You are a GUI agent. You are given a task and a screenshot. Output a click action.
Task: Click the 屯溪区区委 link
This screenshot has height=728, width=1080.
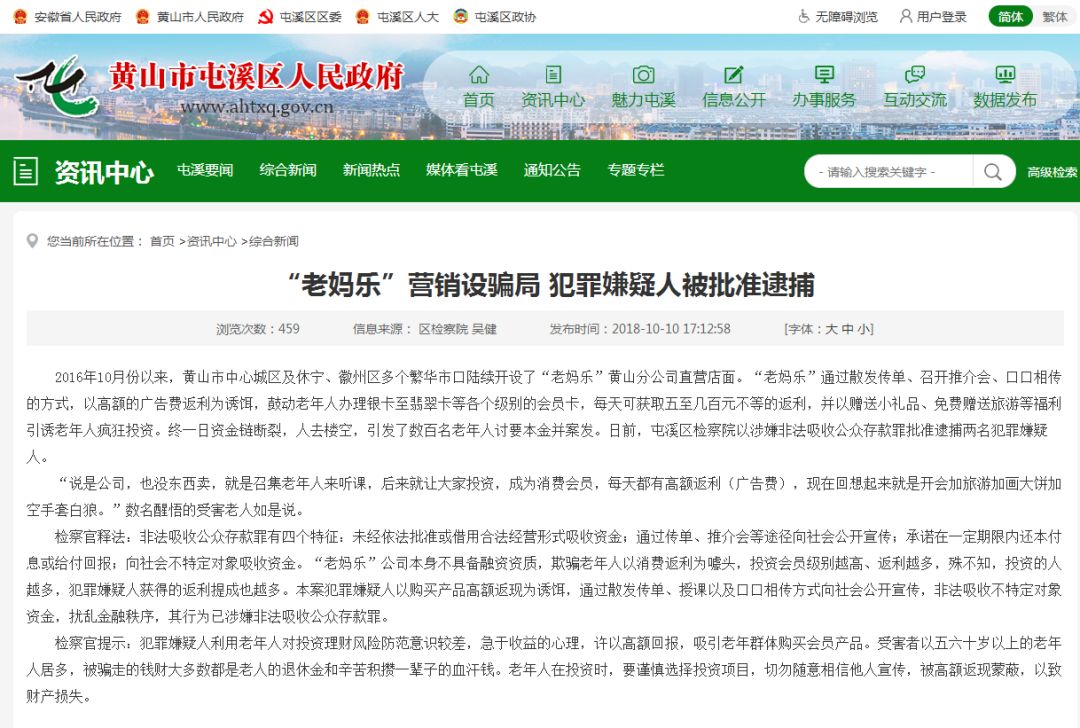310,17
